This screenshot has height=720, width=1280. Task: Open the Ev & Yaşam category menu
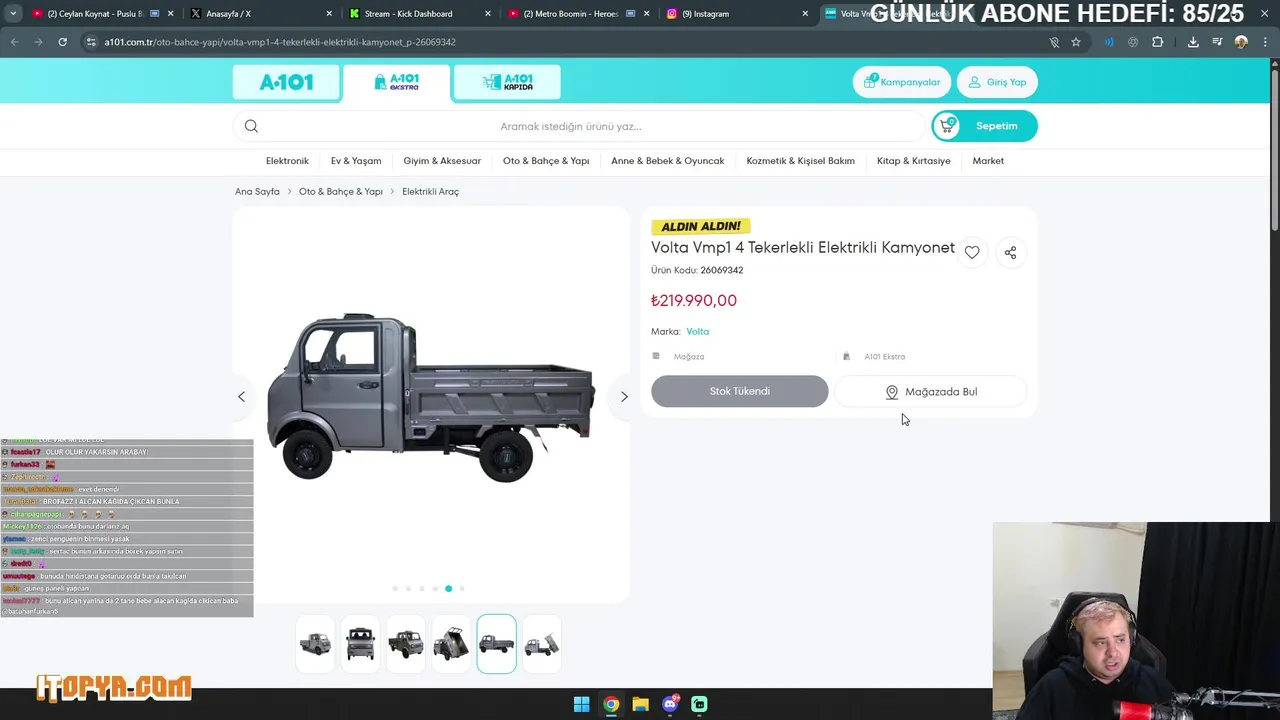[356, 161]
